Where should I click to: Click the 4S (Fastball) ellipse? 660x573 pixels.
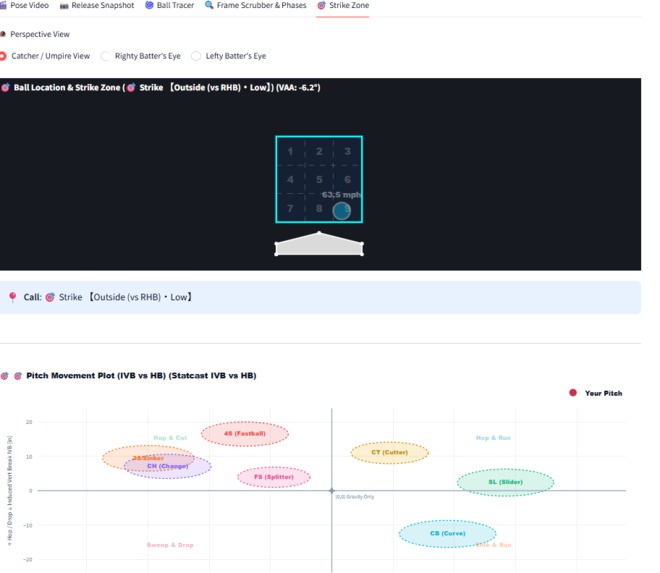coord(245,434)
